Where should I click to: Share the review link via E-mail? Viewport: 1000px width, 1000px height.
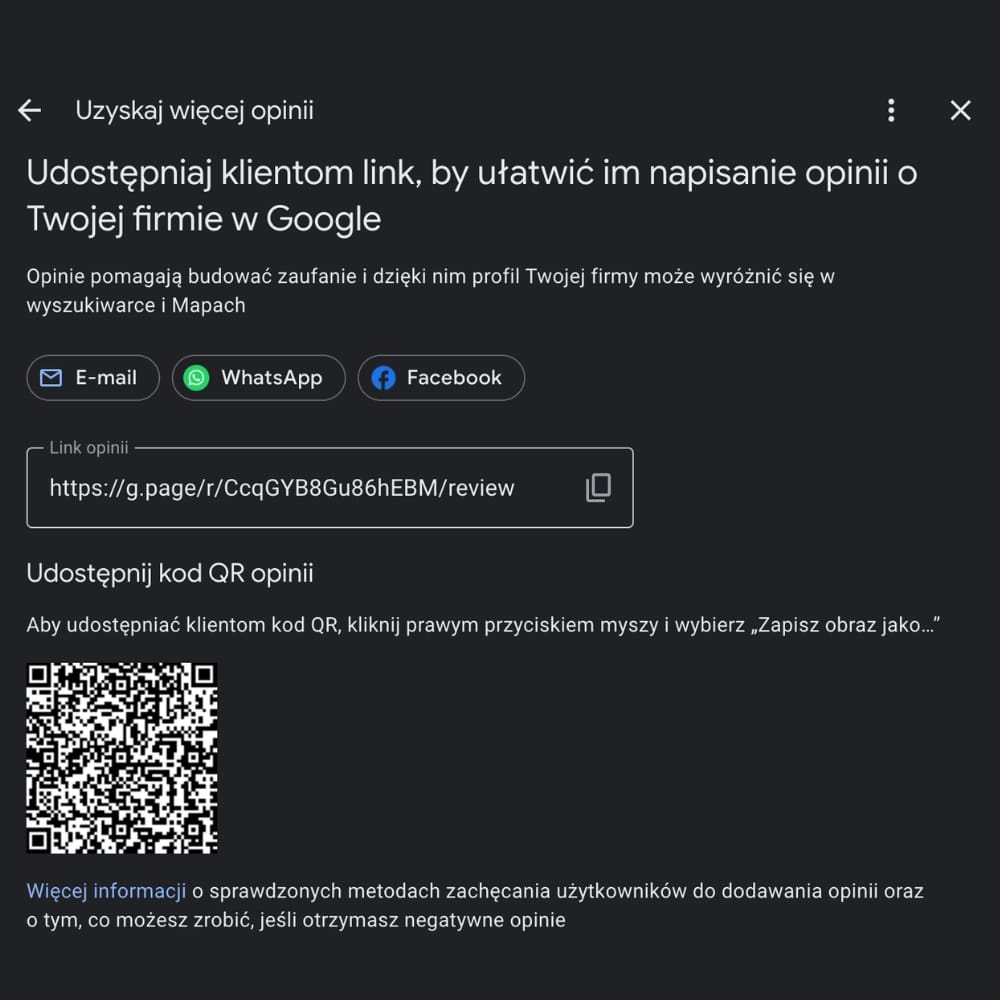click(93, 378)
